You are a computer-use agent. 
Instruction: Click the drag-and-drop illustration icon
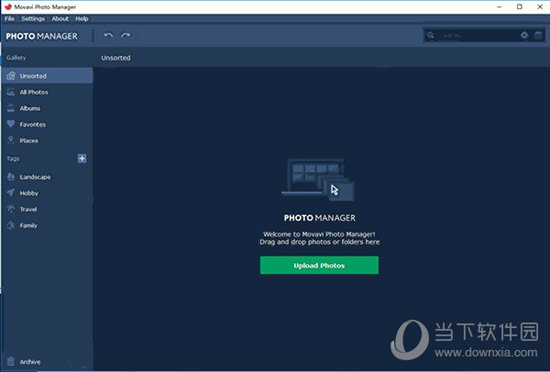tap(318, 180)
